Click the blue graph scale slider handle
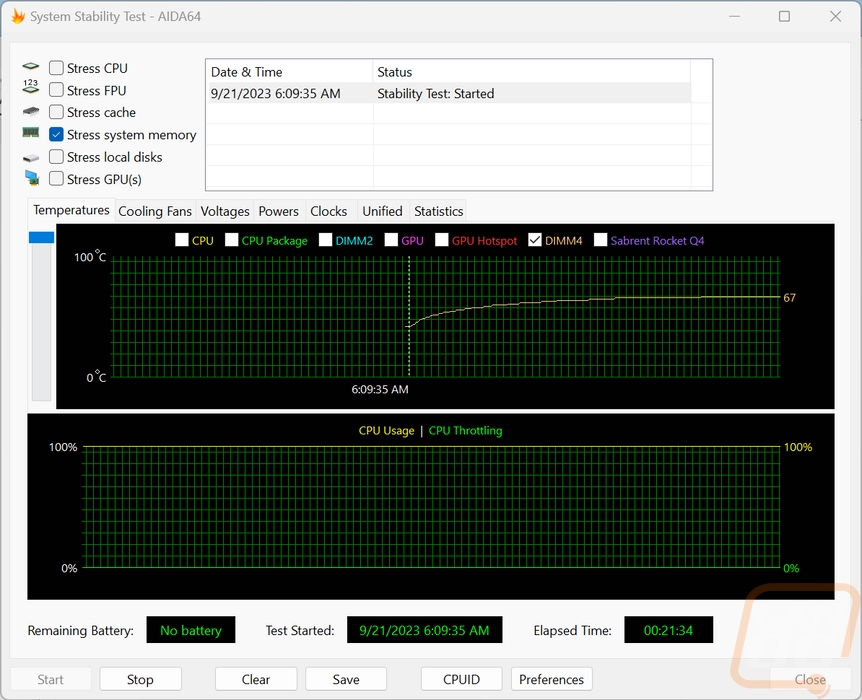862x700 pixels. [x=41, y=238]
